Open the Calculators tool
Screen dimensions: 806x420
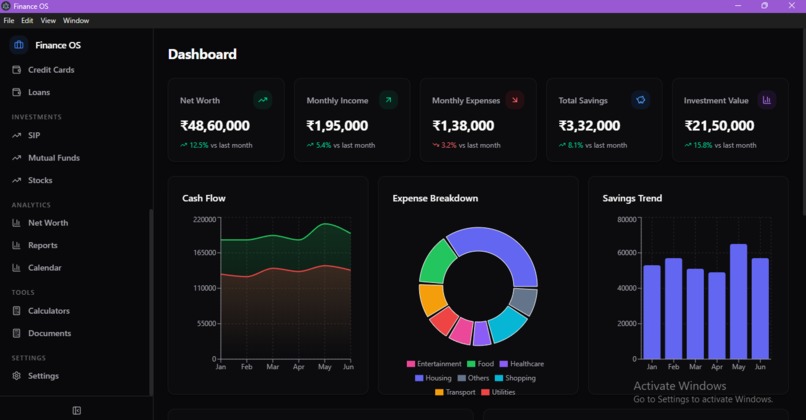click(x=49, y=311)
